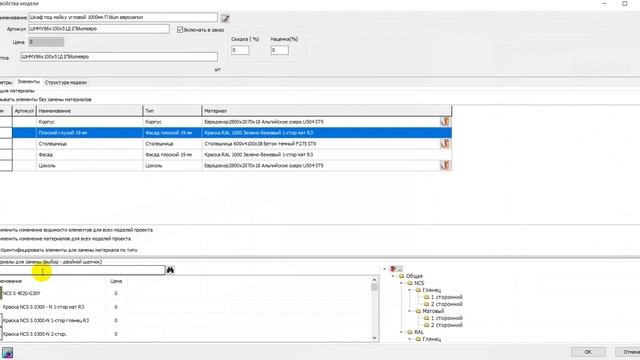Screen dimensions: 640x360
Task: Select the RAL tree folder label
Action: [419, 332]
